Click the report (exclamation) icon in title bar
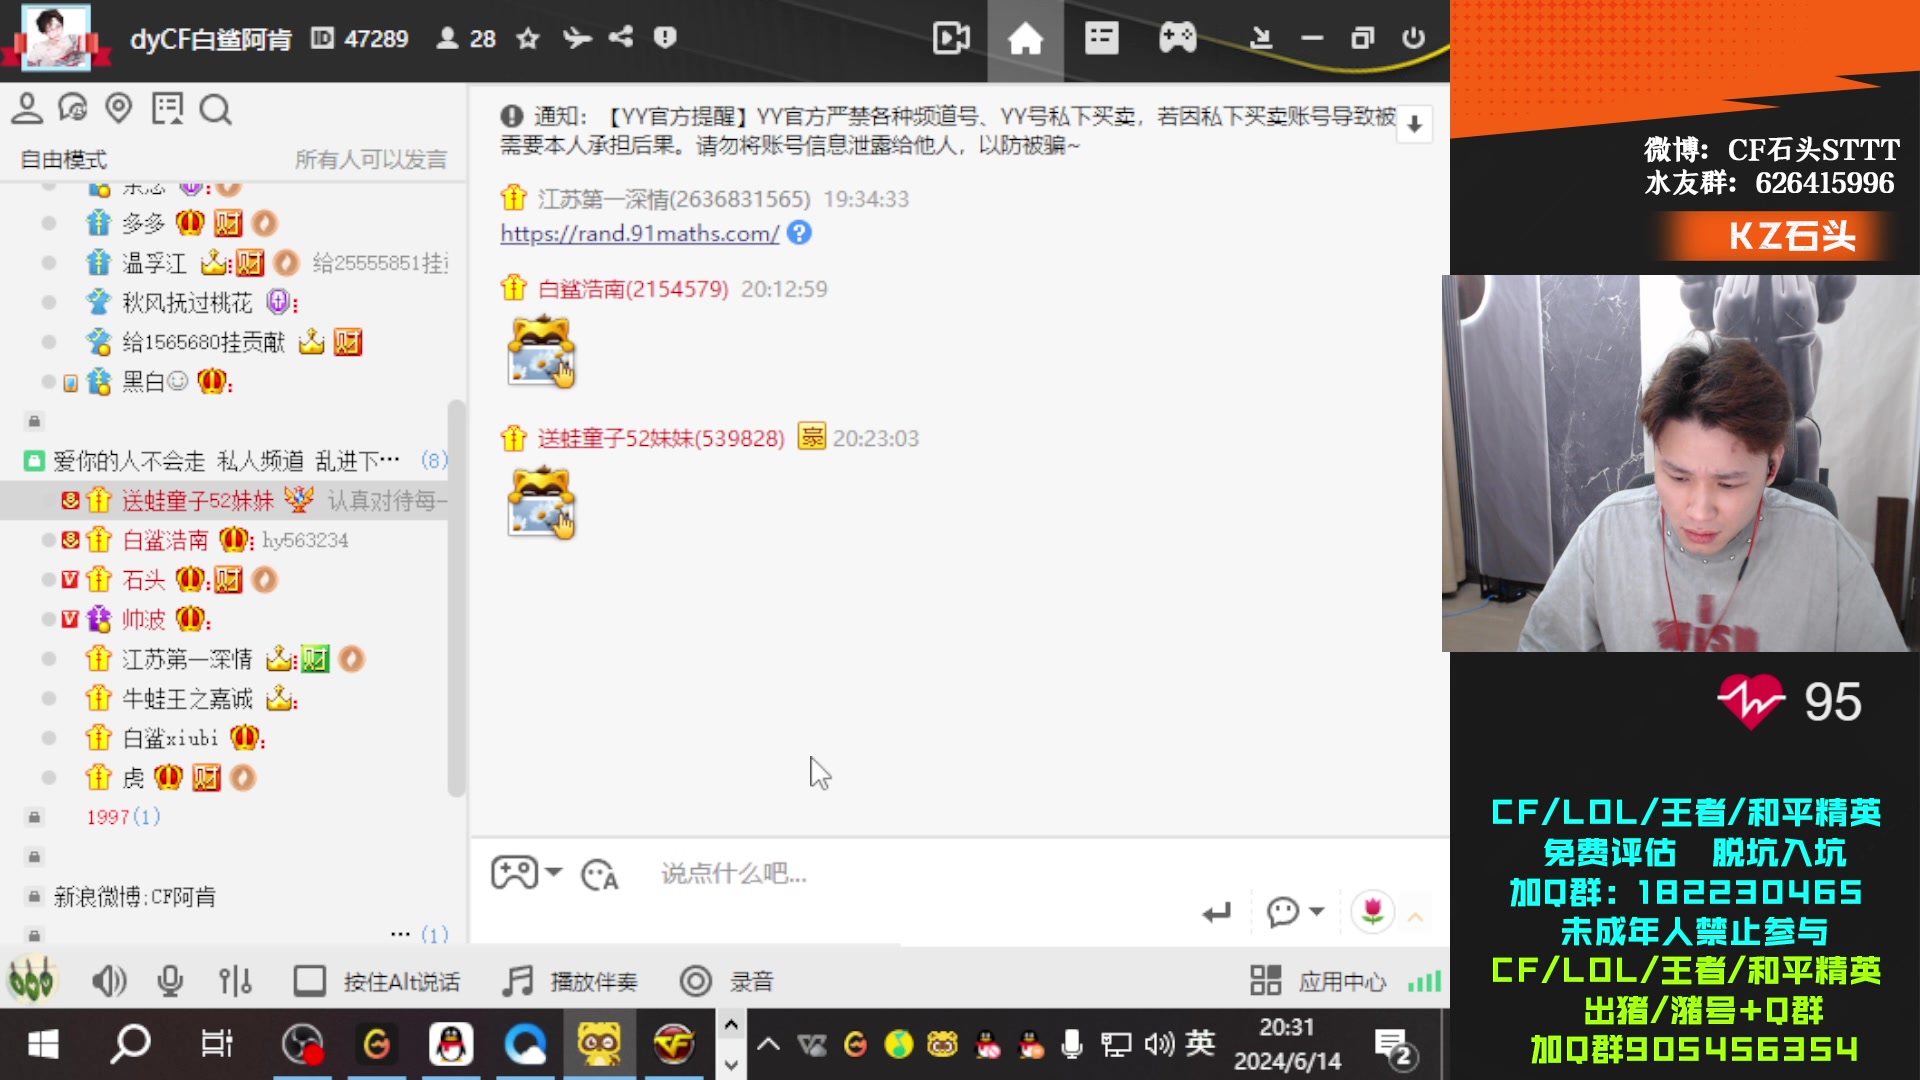Screen dimensions: 1920x1080 click(666, 38)
